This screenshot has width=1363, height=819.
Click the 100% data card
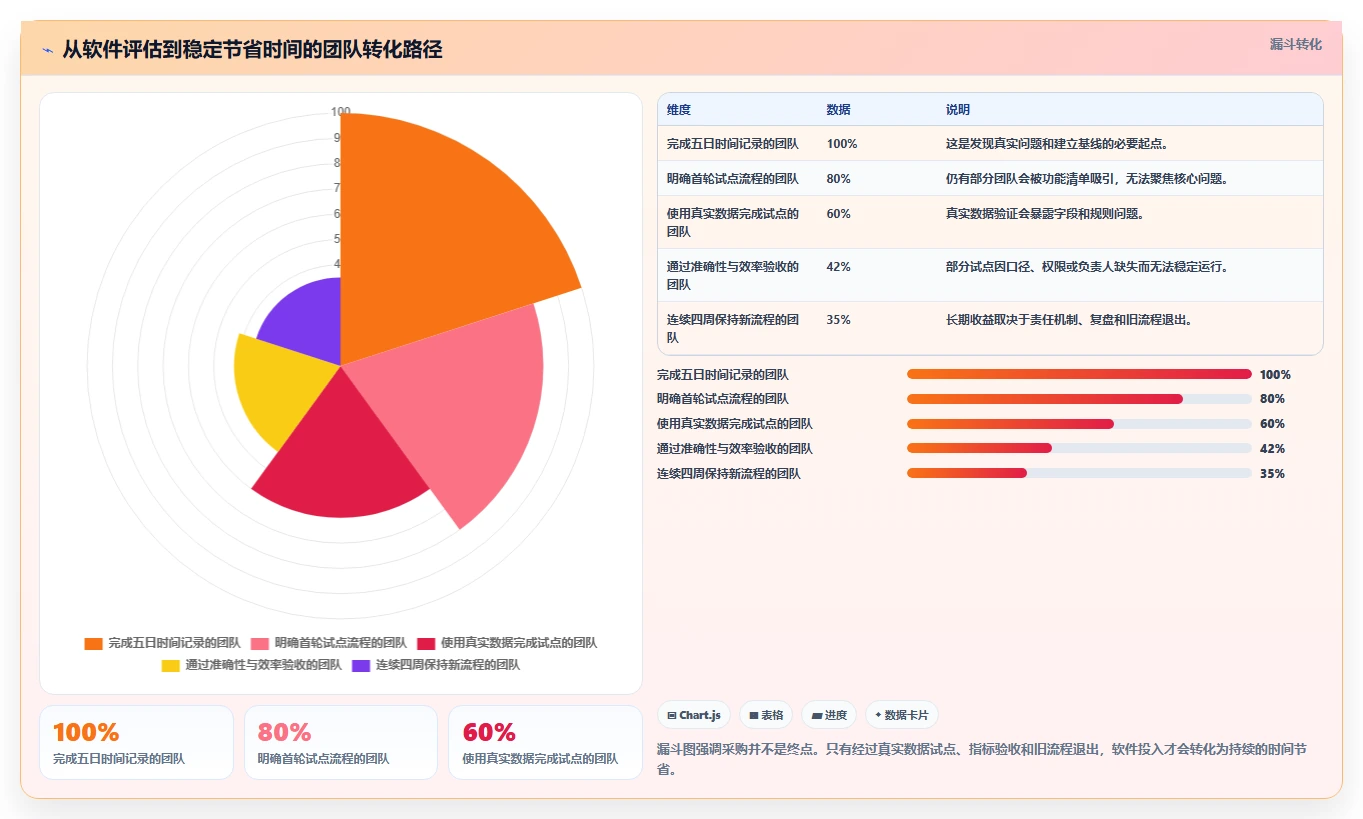click(136, 742)
